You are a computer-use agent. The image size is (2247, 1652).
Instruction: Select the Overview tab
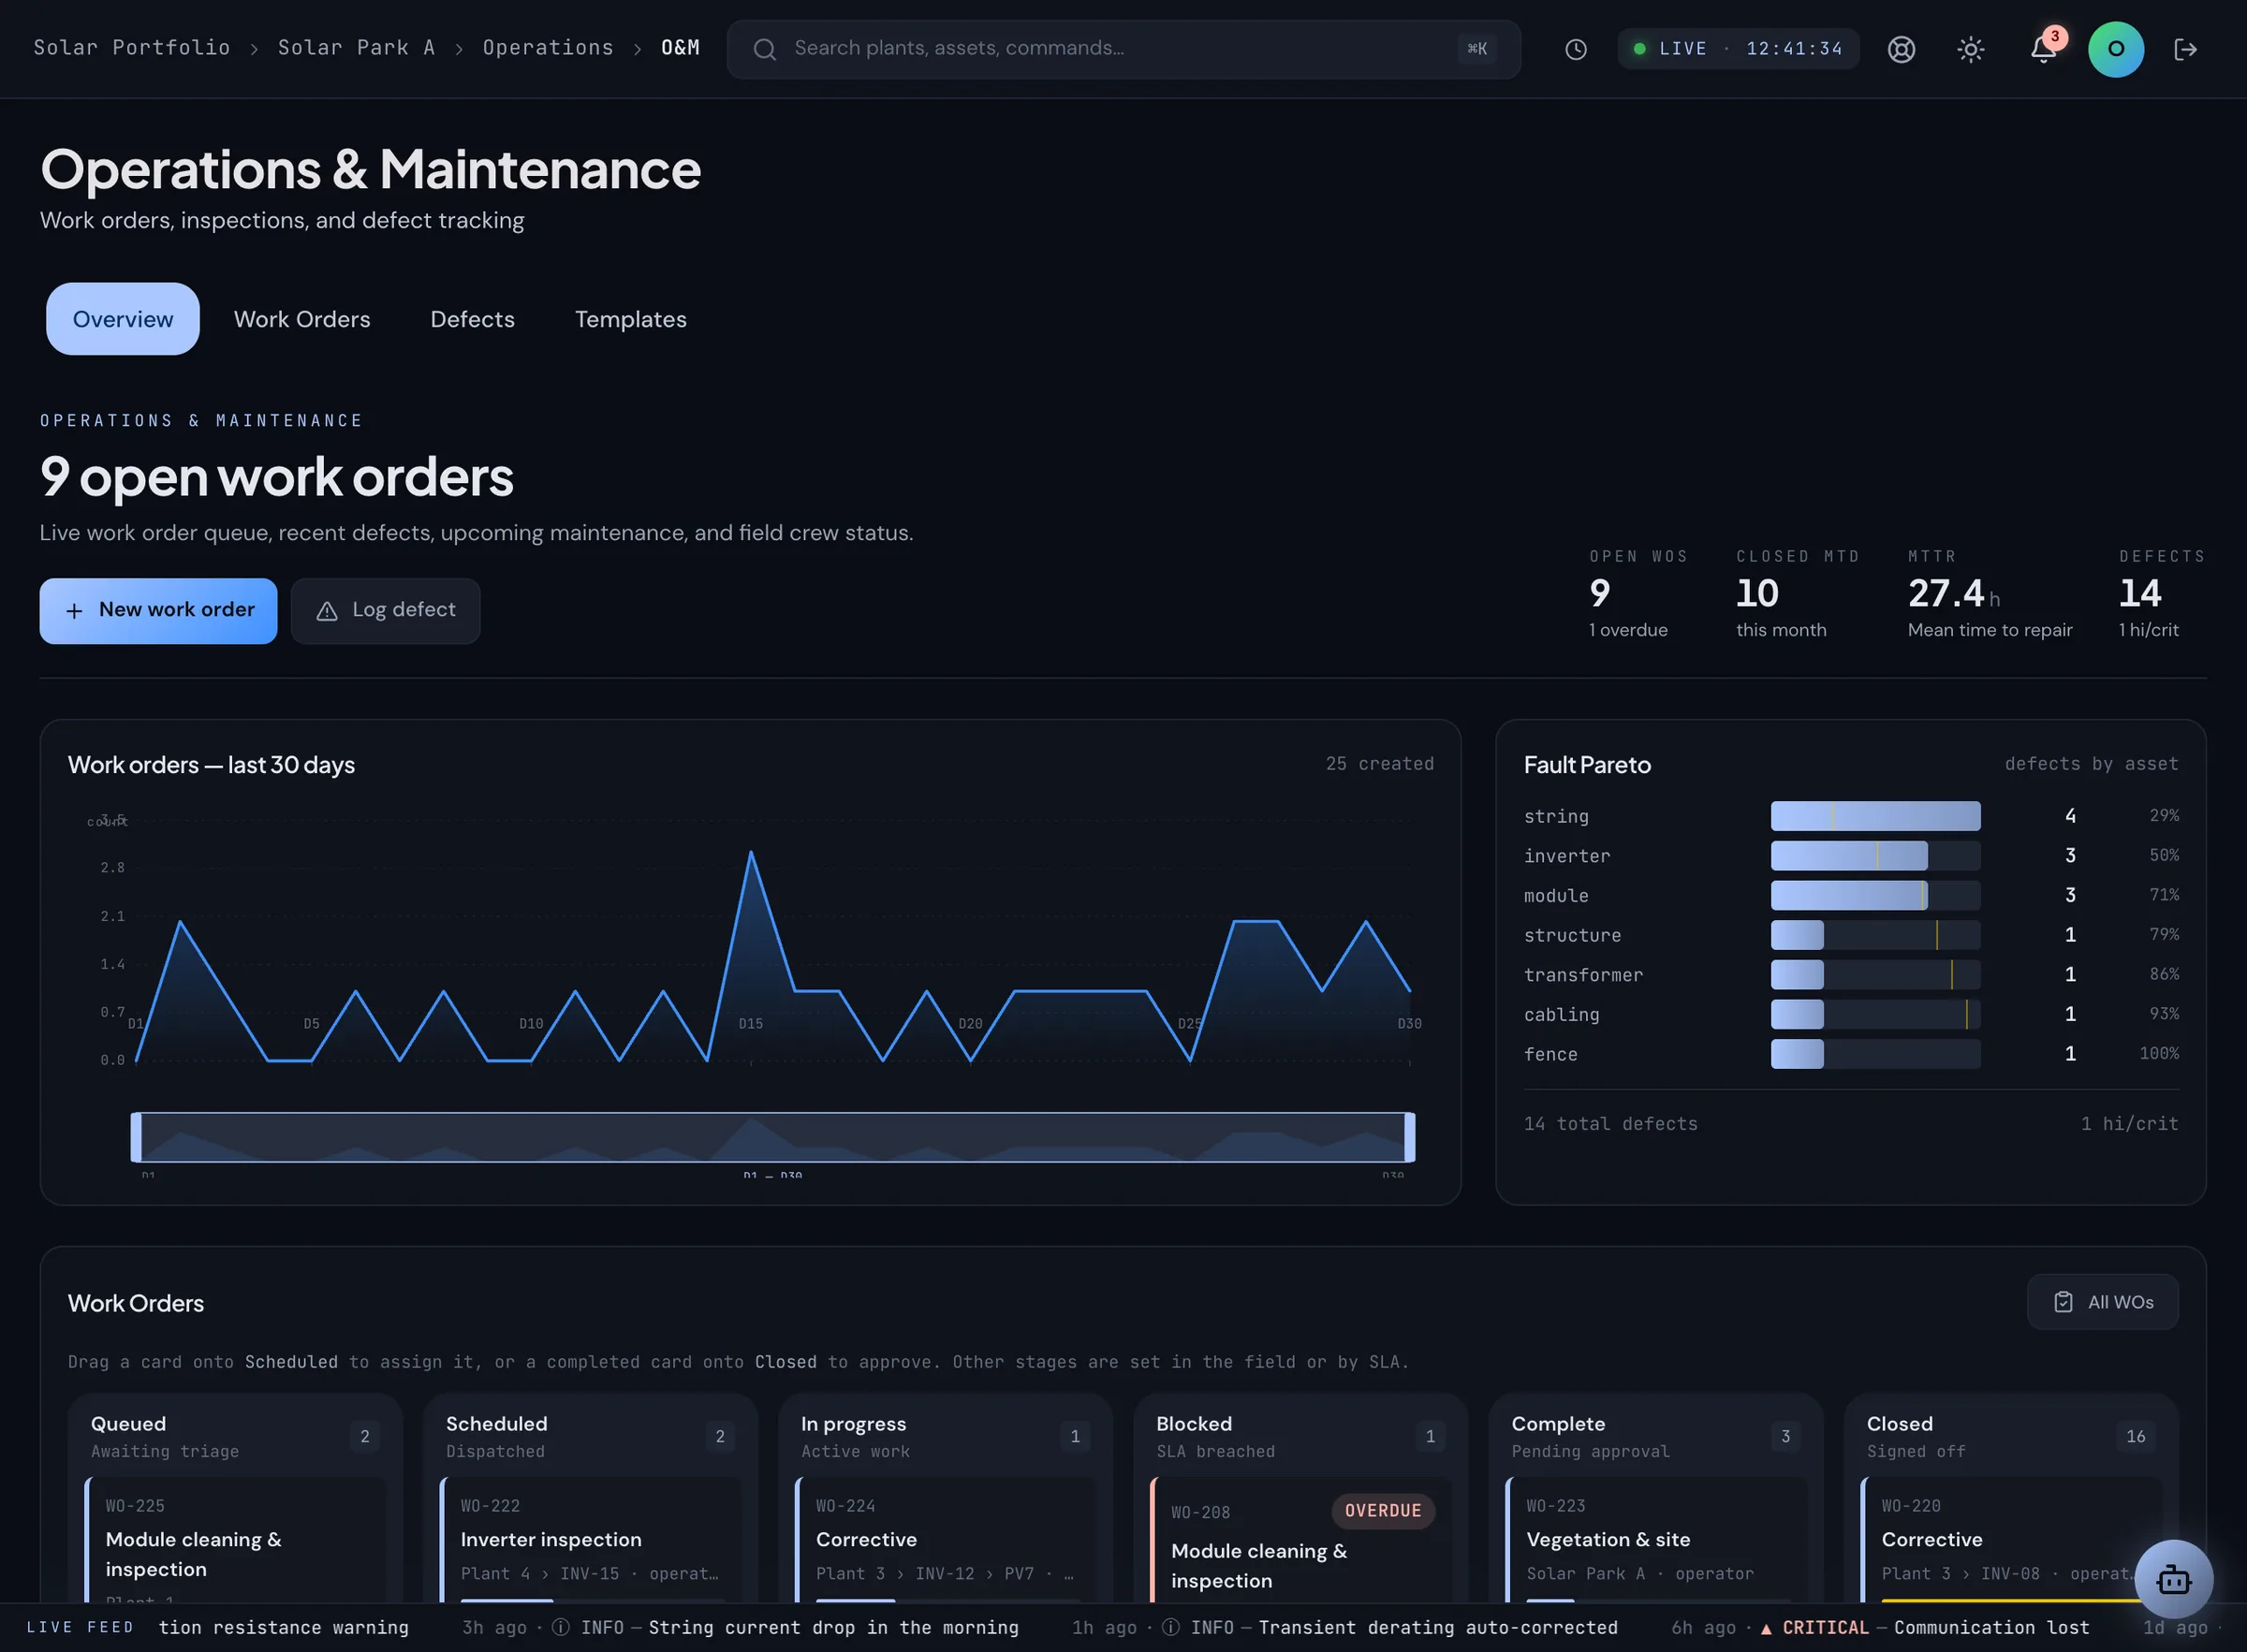tap(123, 319)
